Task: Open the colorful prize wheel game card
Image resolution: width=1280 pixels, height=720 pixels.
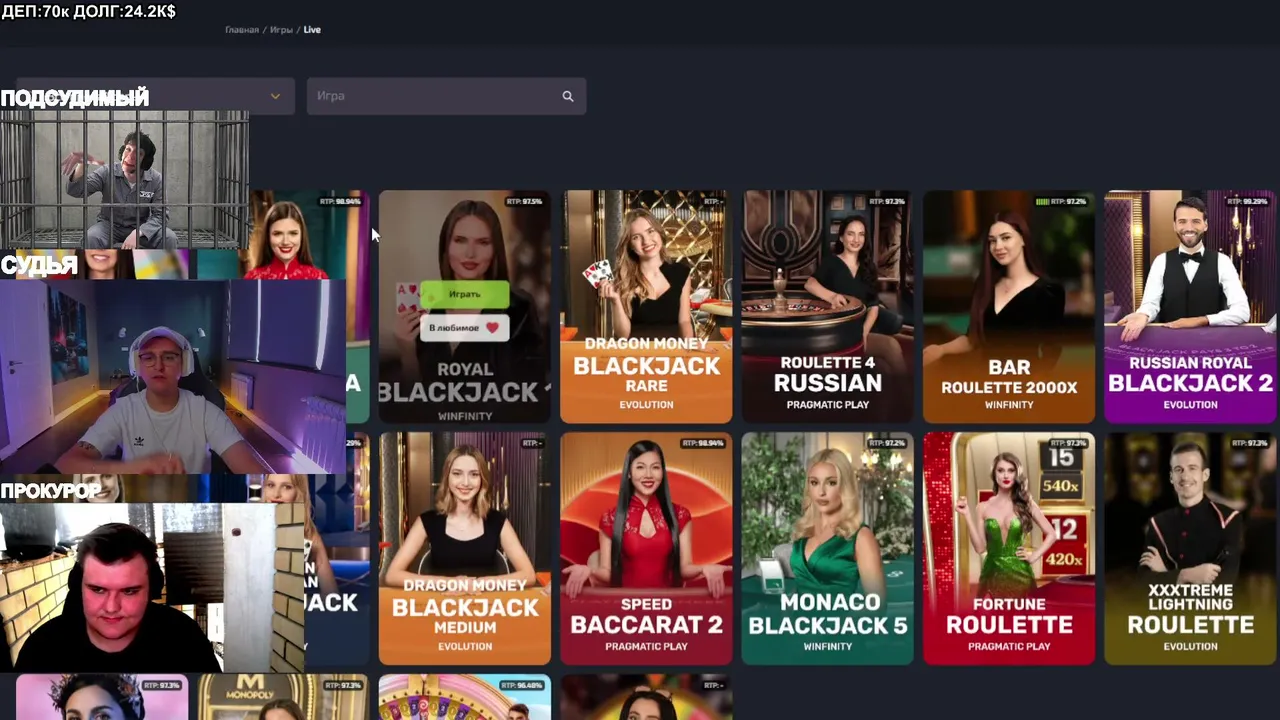Action: coord(465,697)
